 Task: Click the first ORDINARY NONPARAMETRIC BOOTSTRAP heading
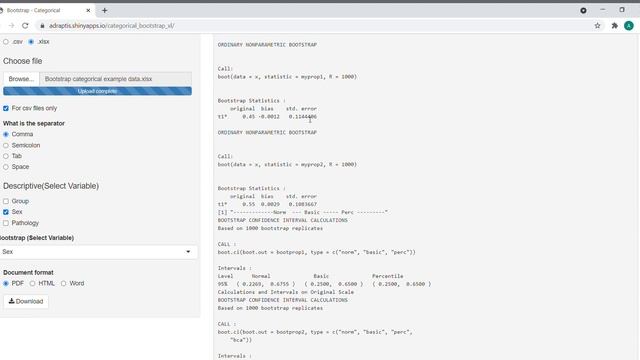point(267,44)
